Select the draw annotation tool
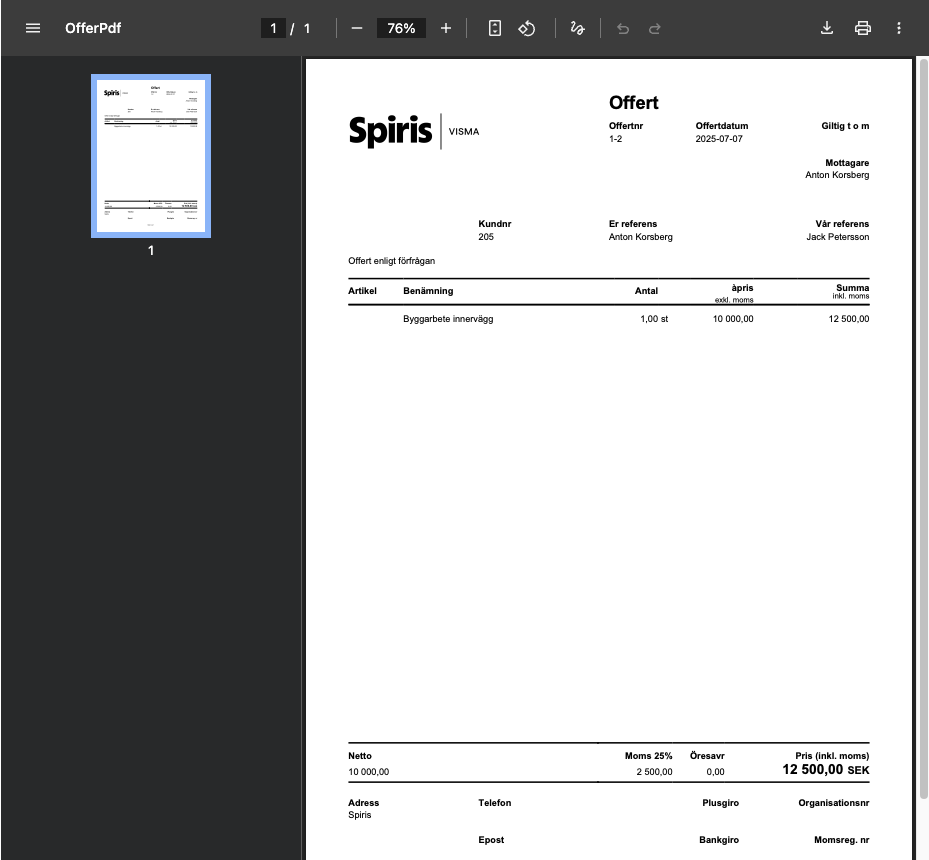 (x=577, y=28)
